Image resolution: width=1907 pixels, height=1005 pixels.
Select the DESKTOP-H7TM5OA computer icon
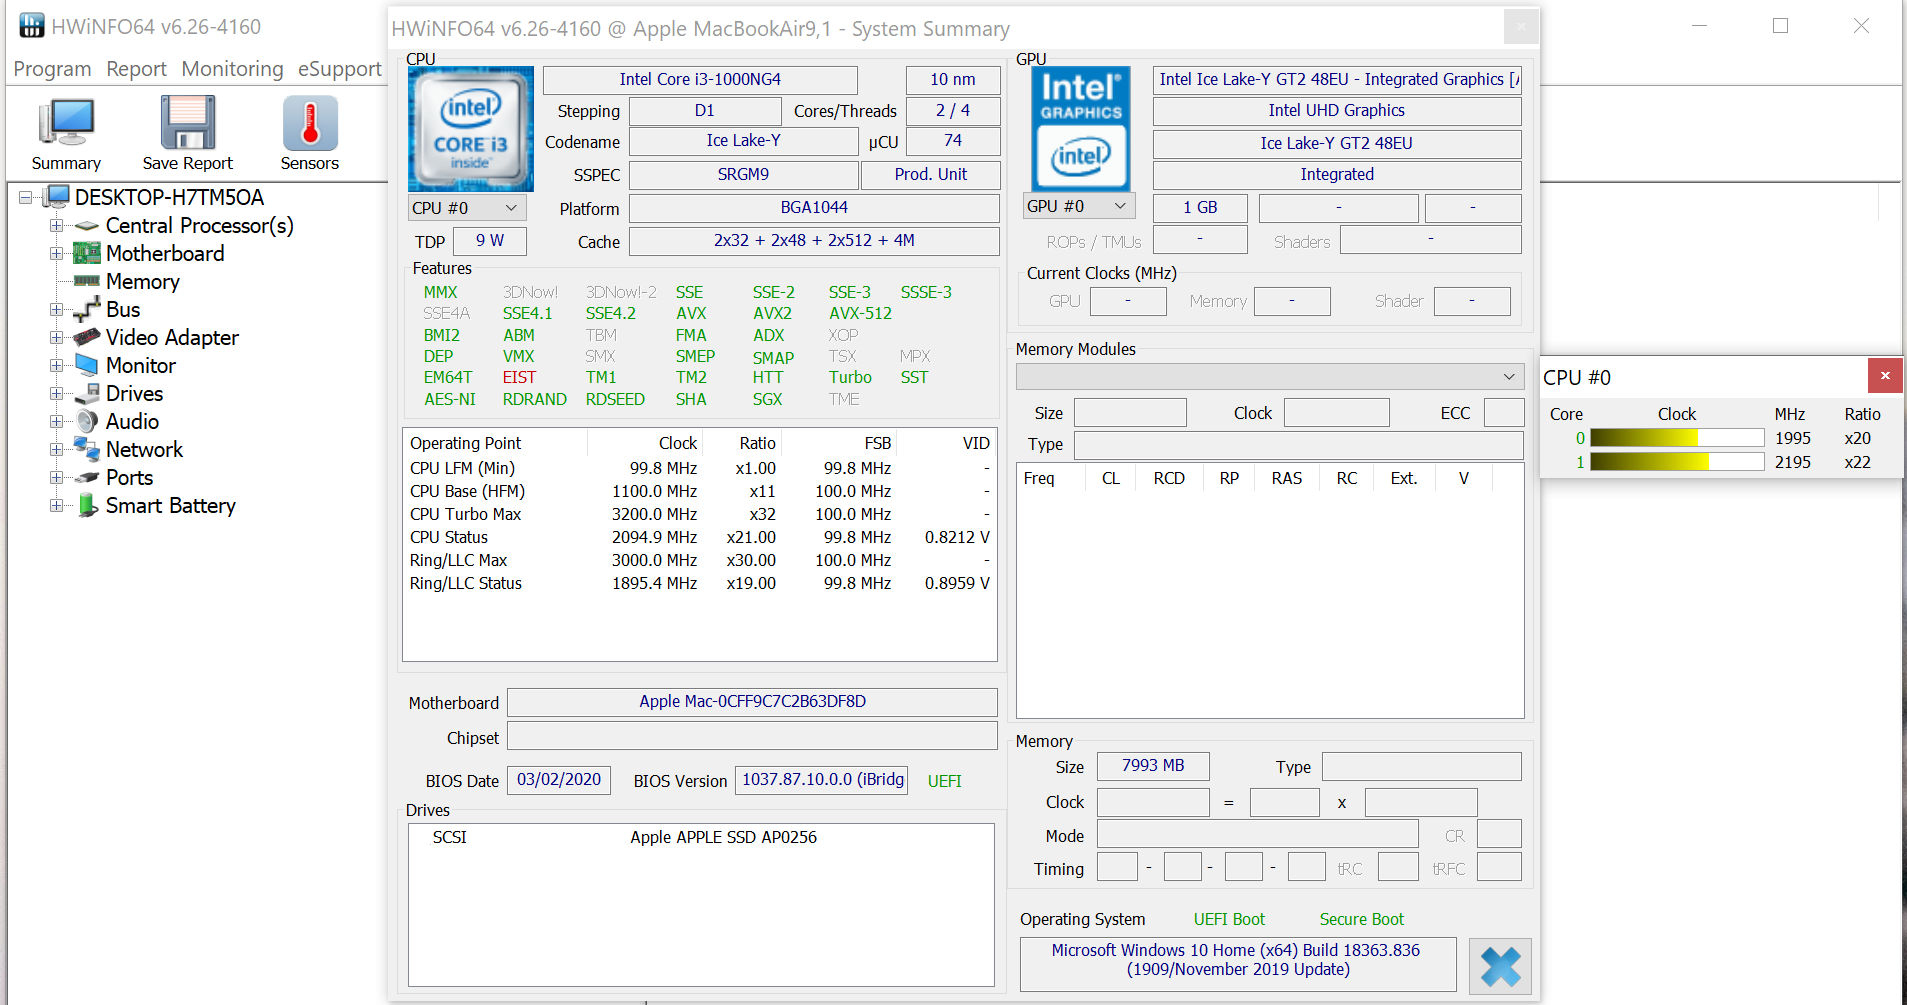(57, 197)
